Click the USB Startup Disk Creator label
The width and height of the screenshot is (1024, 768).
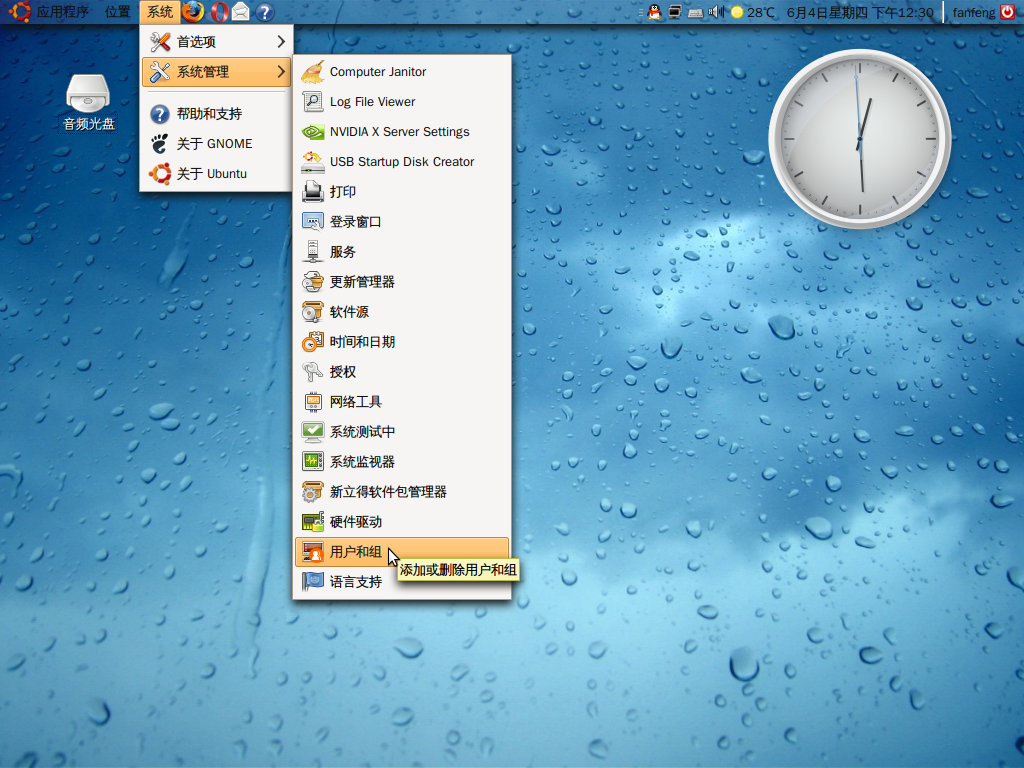coord(402,162)
